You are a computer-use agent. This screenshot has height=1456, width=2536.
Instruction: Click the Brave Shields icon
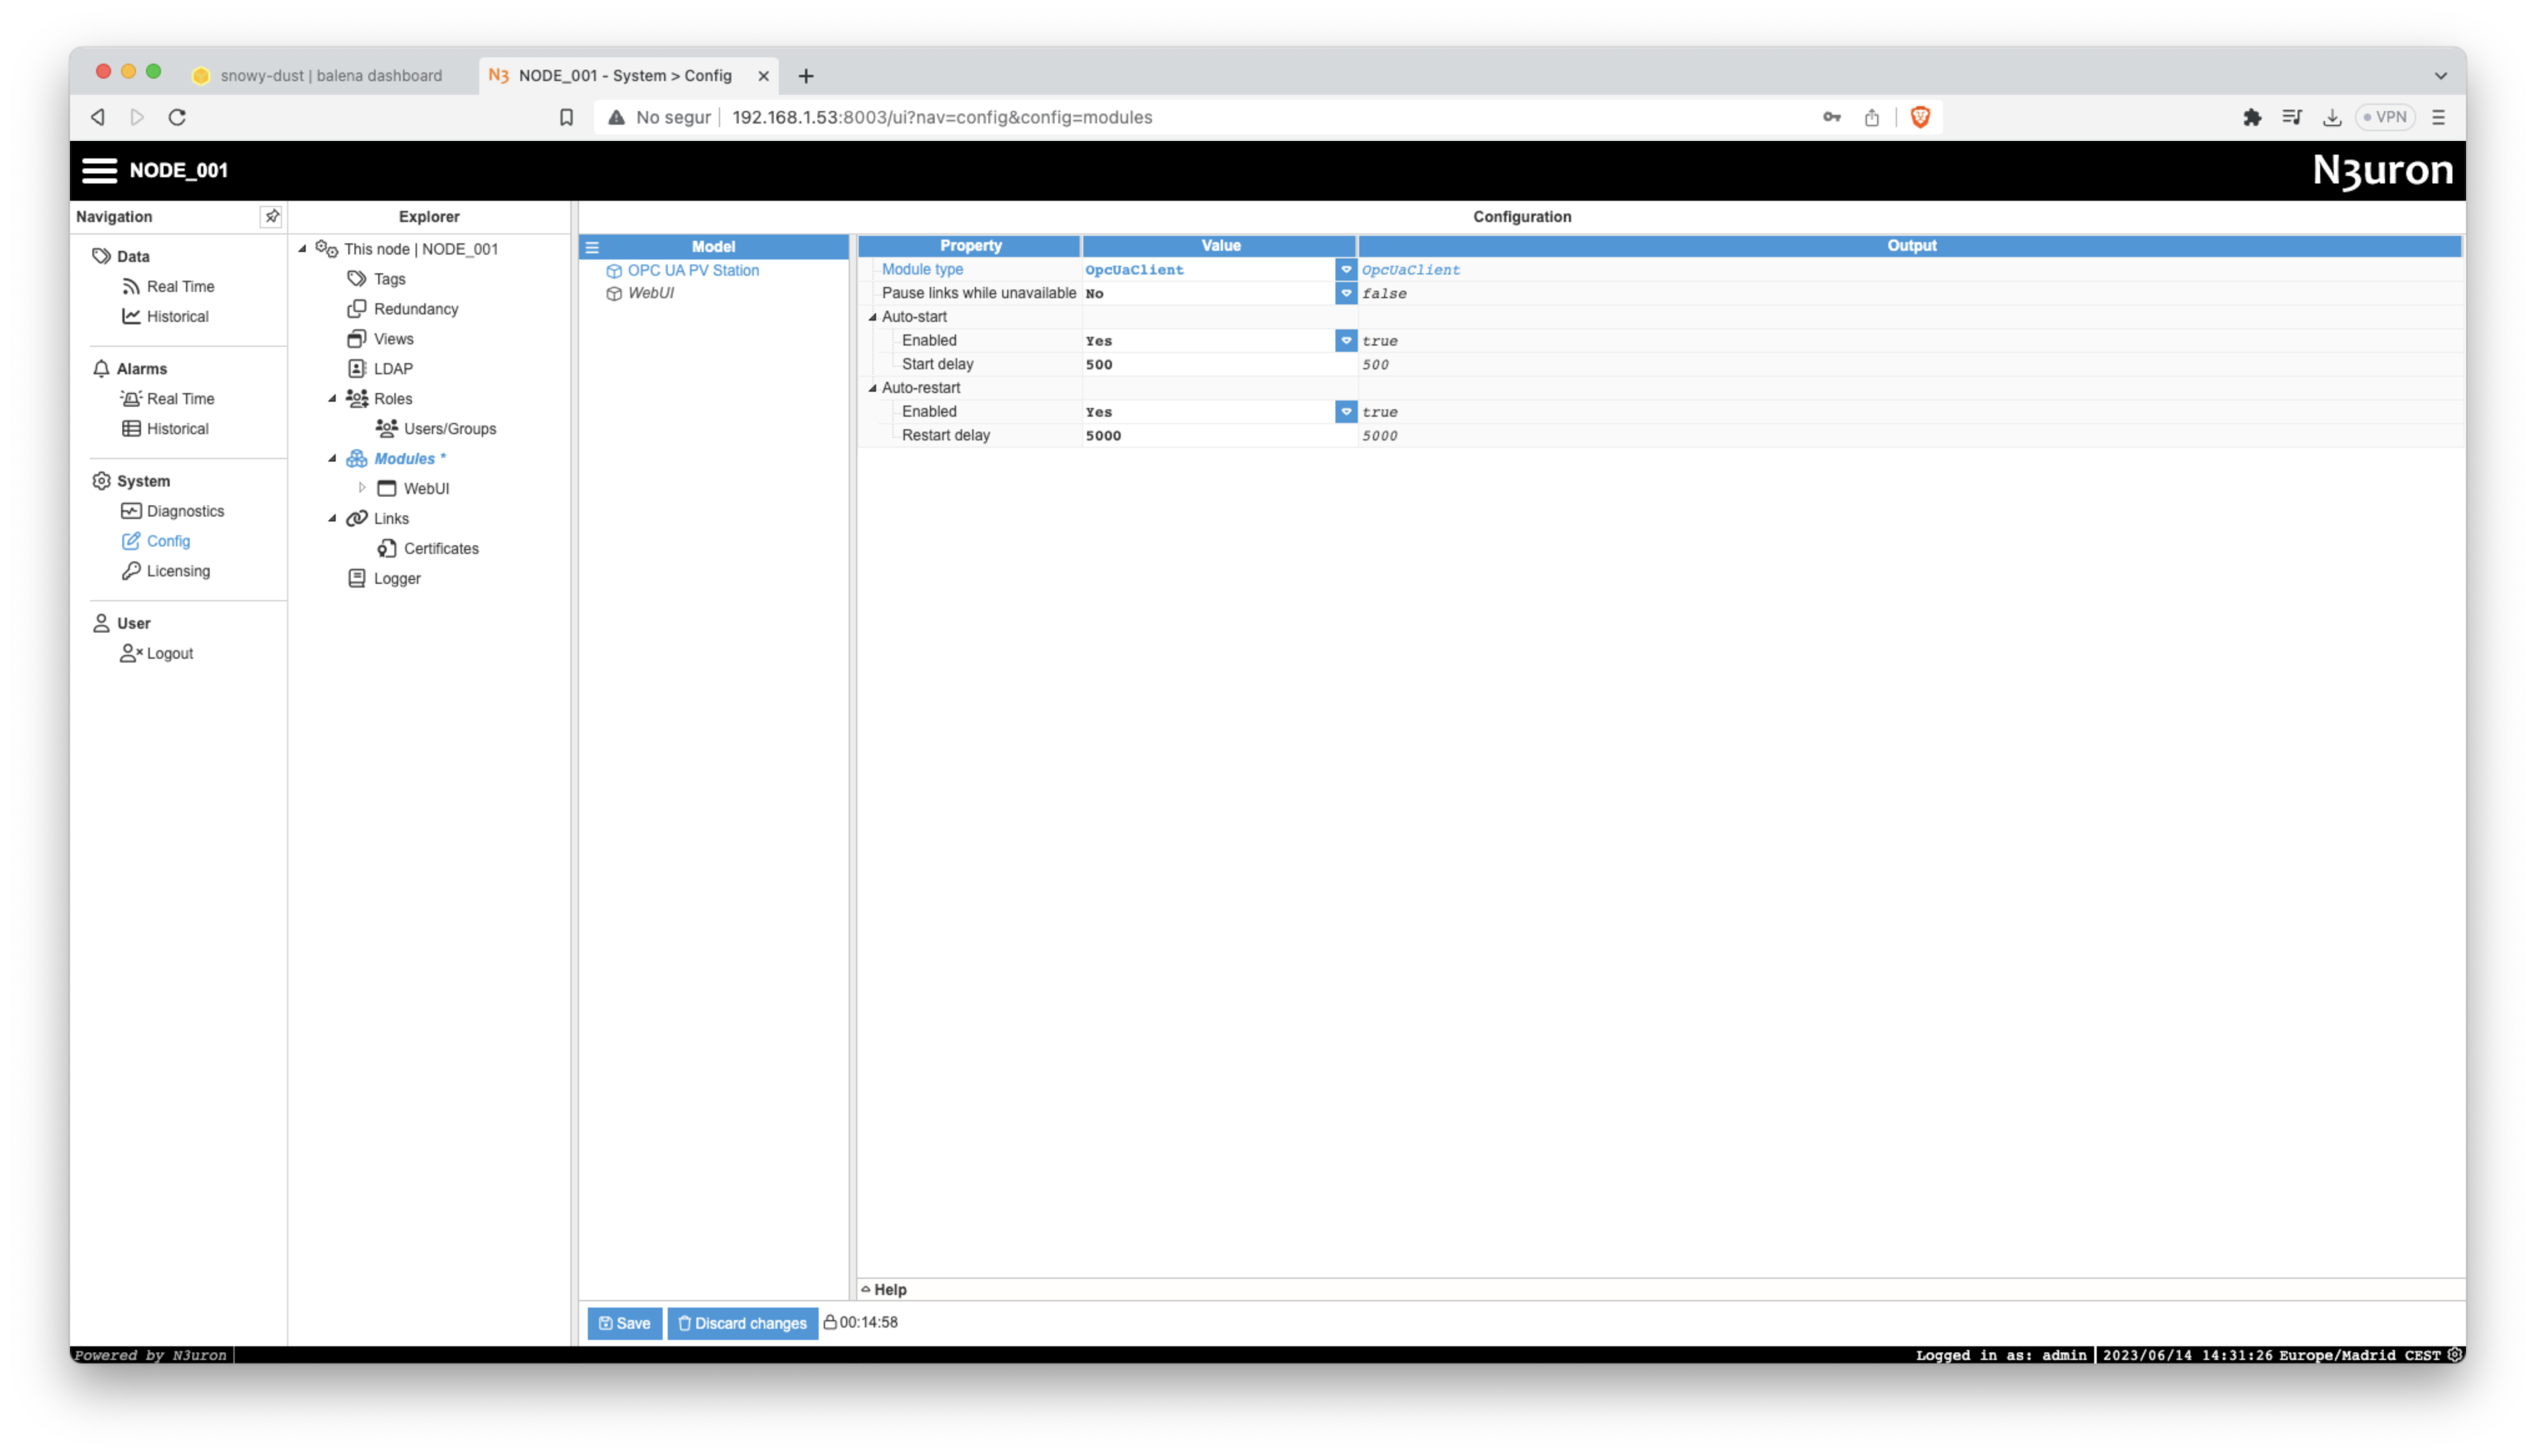pos(1919,117)
